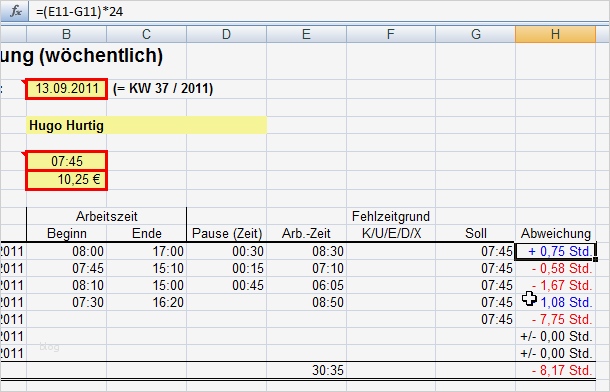Select the pause cell 00:30
Screen dimensions: 610x392
click(x=226, y=251)
